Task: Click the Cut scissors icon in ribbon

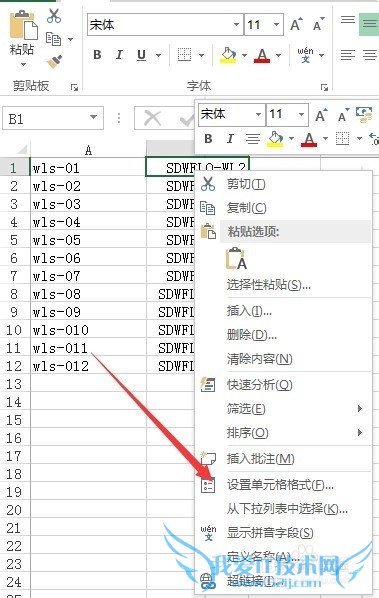Action: coord(54,16)
